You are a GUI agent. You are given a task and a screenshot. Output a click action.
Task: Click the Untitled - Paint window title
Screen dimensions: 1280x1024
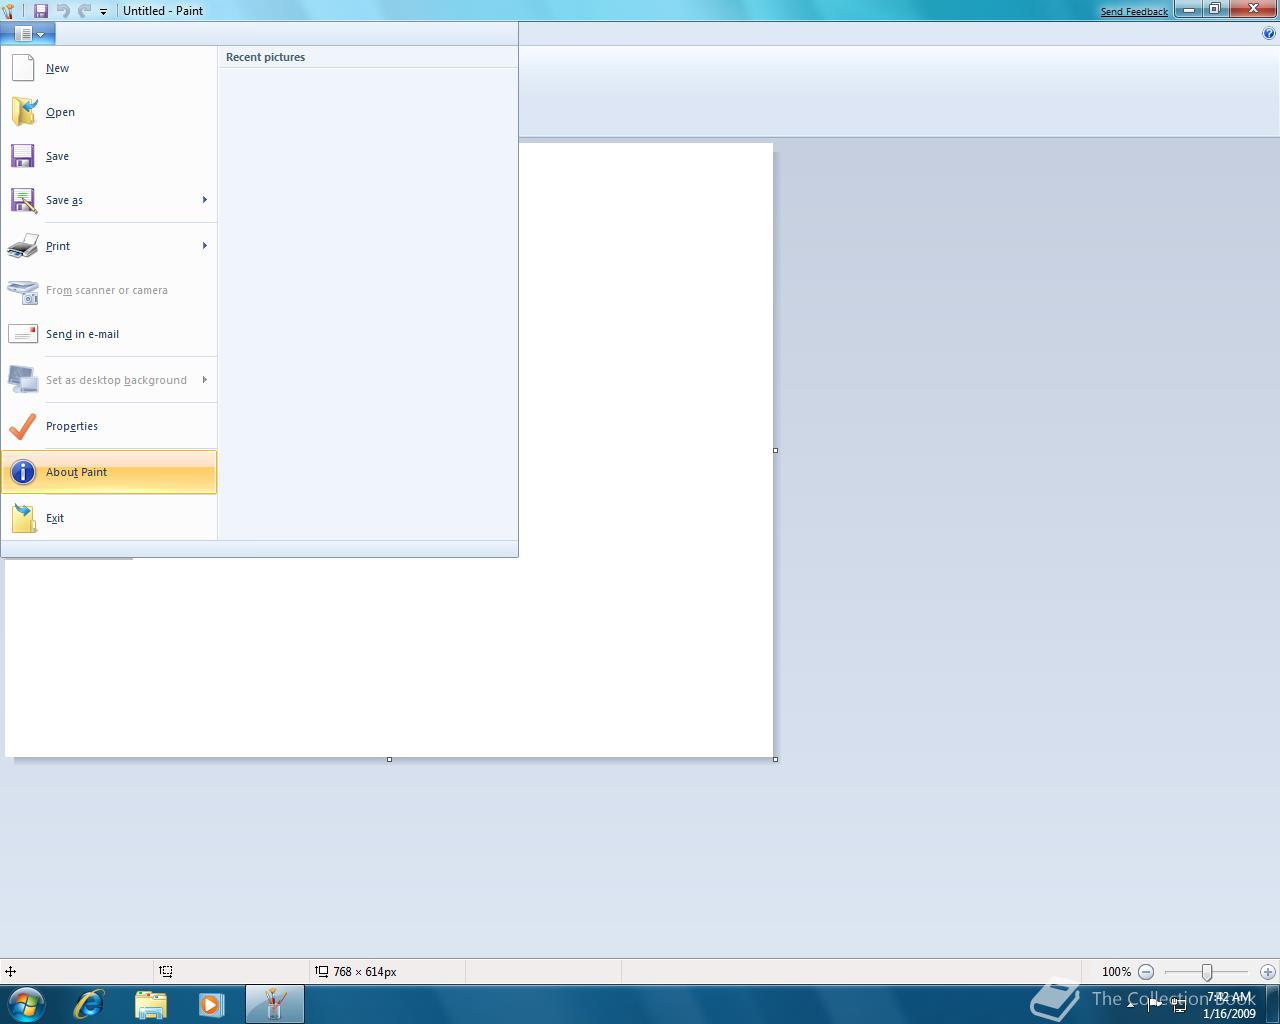point(163,11)
